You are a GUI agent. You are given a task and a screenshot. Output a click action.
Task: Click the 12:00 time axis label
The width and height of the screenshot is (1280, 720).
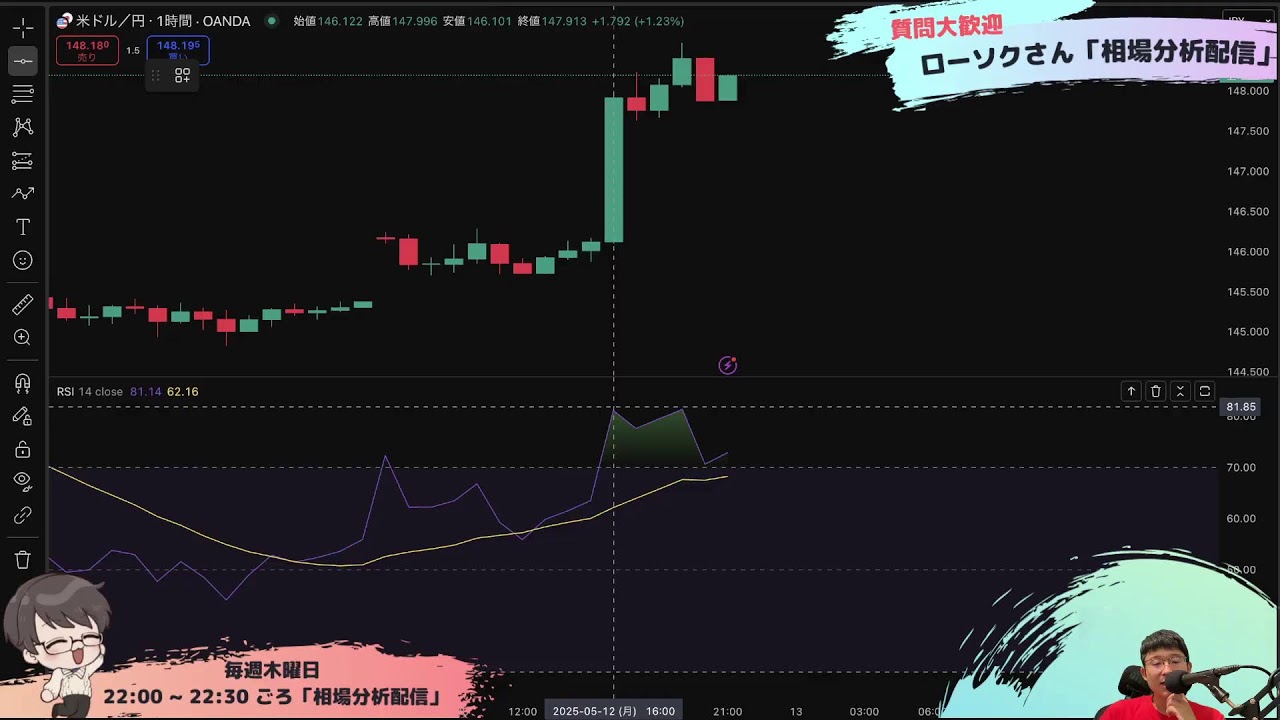click(522, 711)
